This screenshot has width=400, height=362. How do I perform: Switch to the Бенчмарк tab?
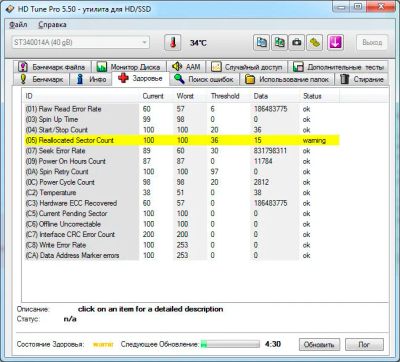coord(41,79)
